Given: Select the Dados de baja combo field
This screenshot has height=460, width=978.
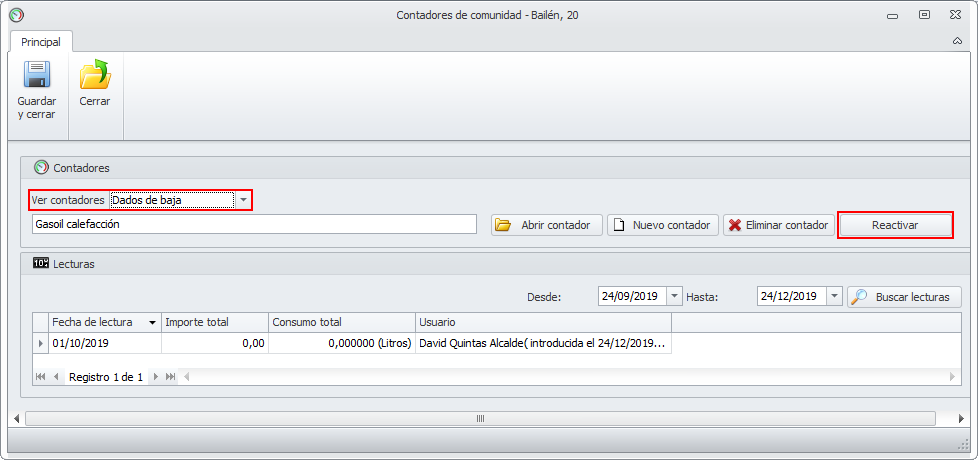Looking at the screenshot, I should pos(172,200).
